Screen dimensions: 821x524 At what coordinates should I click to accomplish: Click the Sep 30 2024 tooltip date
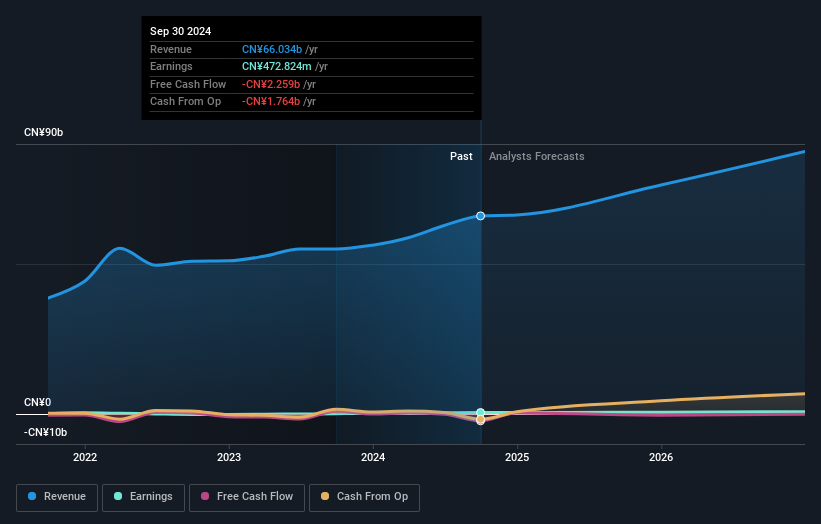(181, 31)
